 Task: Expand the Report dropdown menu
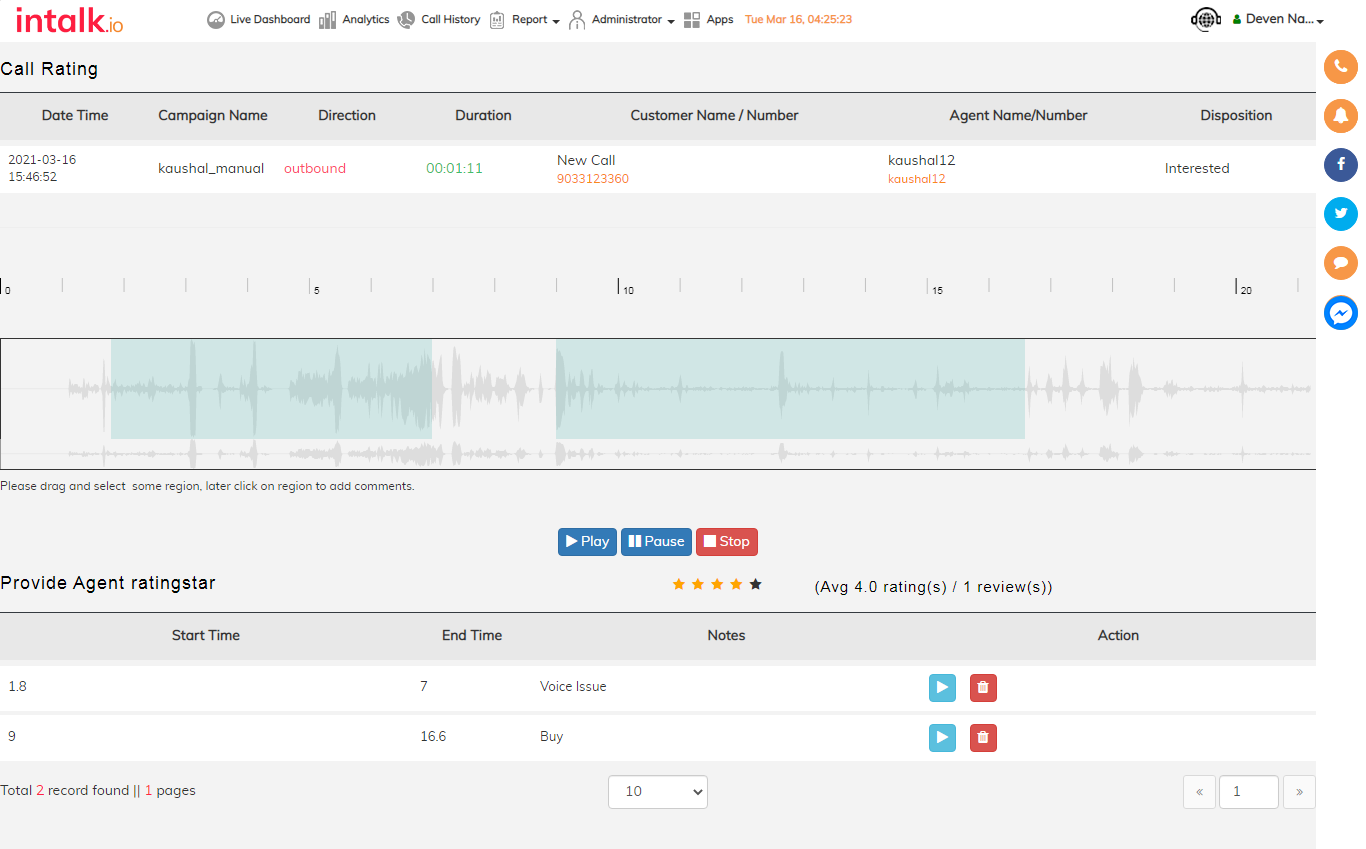(525, 20)
